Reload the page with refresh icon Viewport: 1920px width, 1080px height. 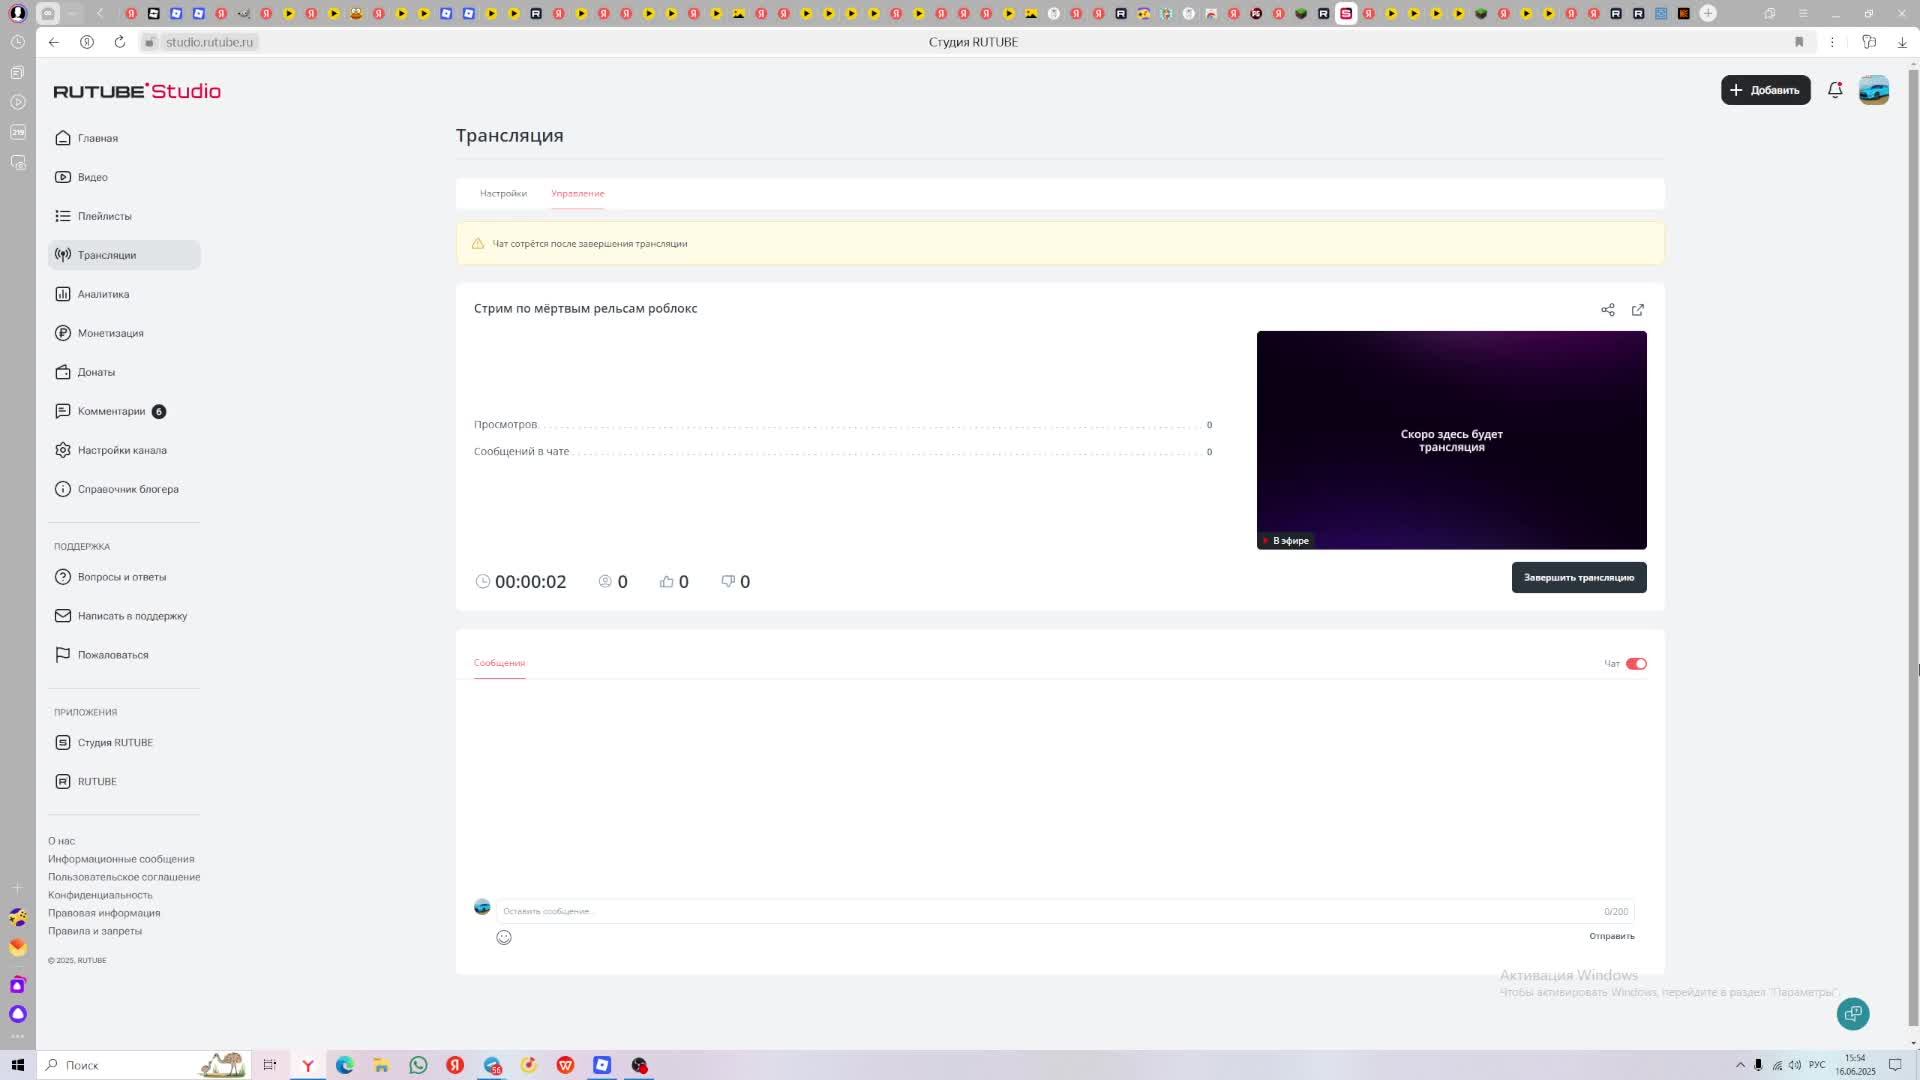point(120,42)
